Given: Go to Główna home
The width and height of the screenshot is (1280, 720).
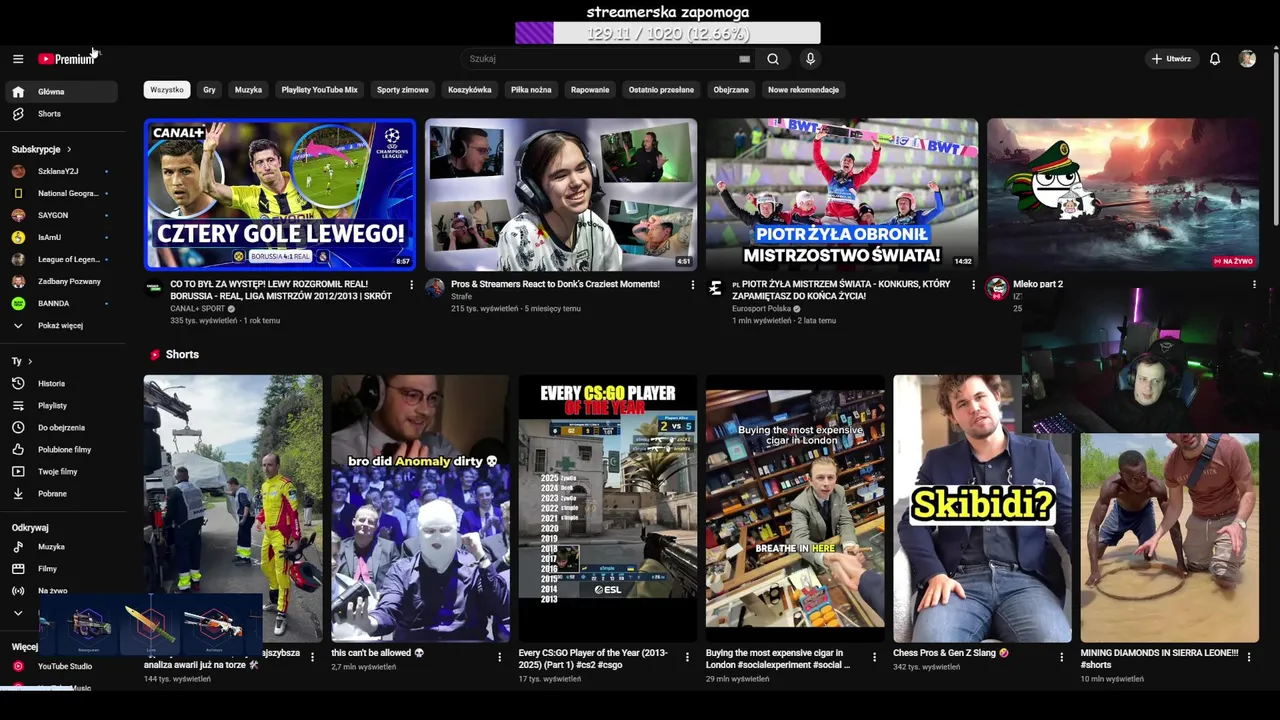Looking at the screenshot, I should [61, 92].
